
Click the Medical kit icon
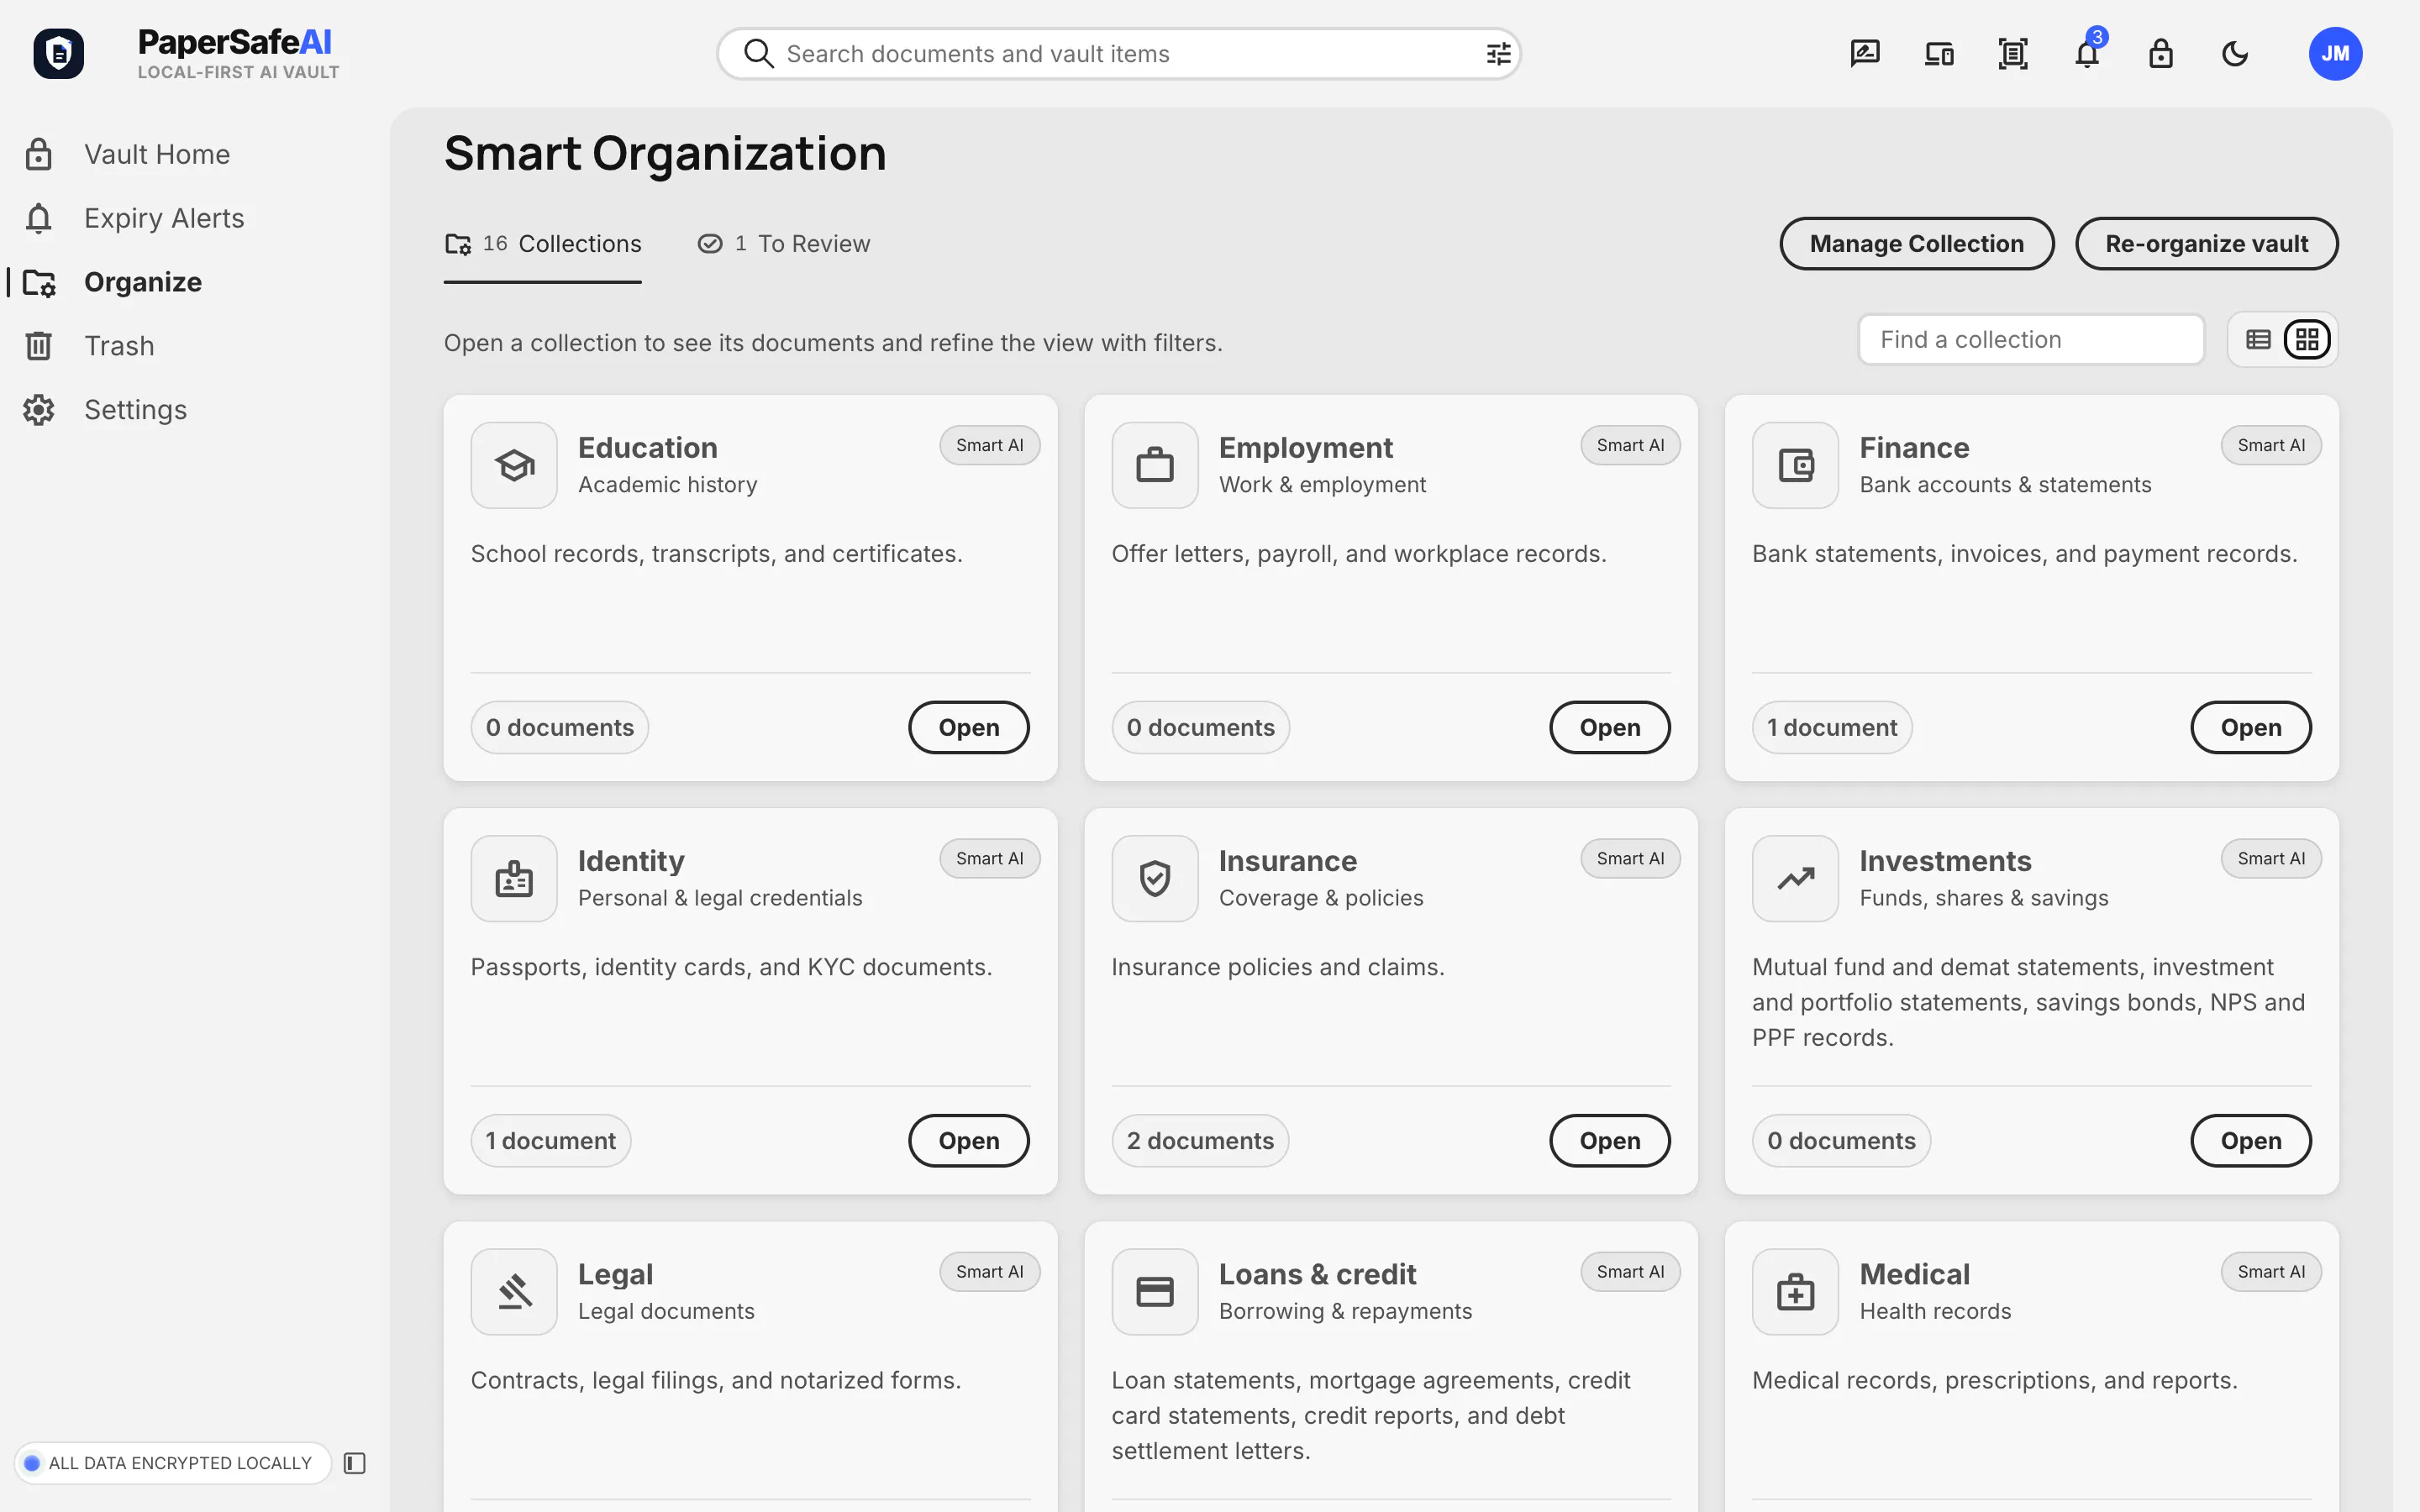[x=1796, y=1292]
